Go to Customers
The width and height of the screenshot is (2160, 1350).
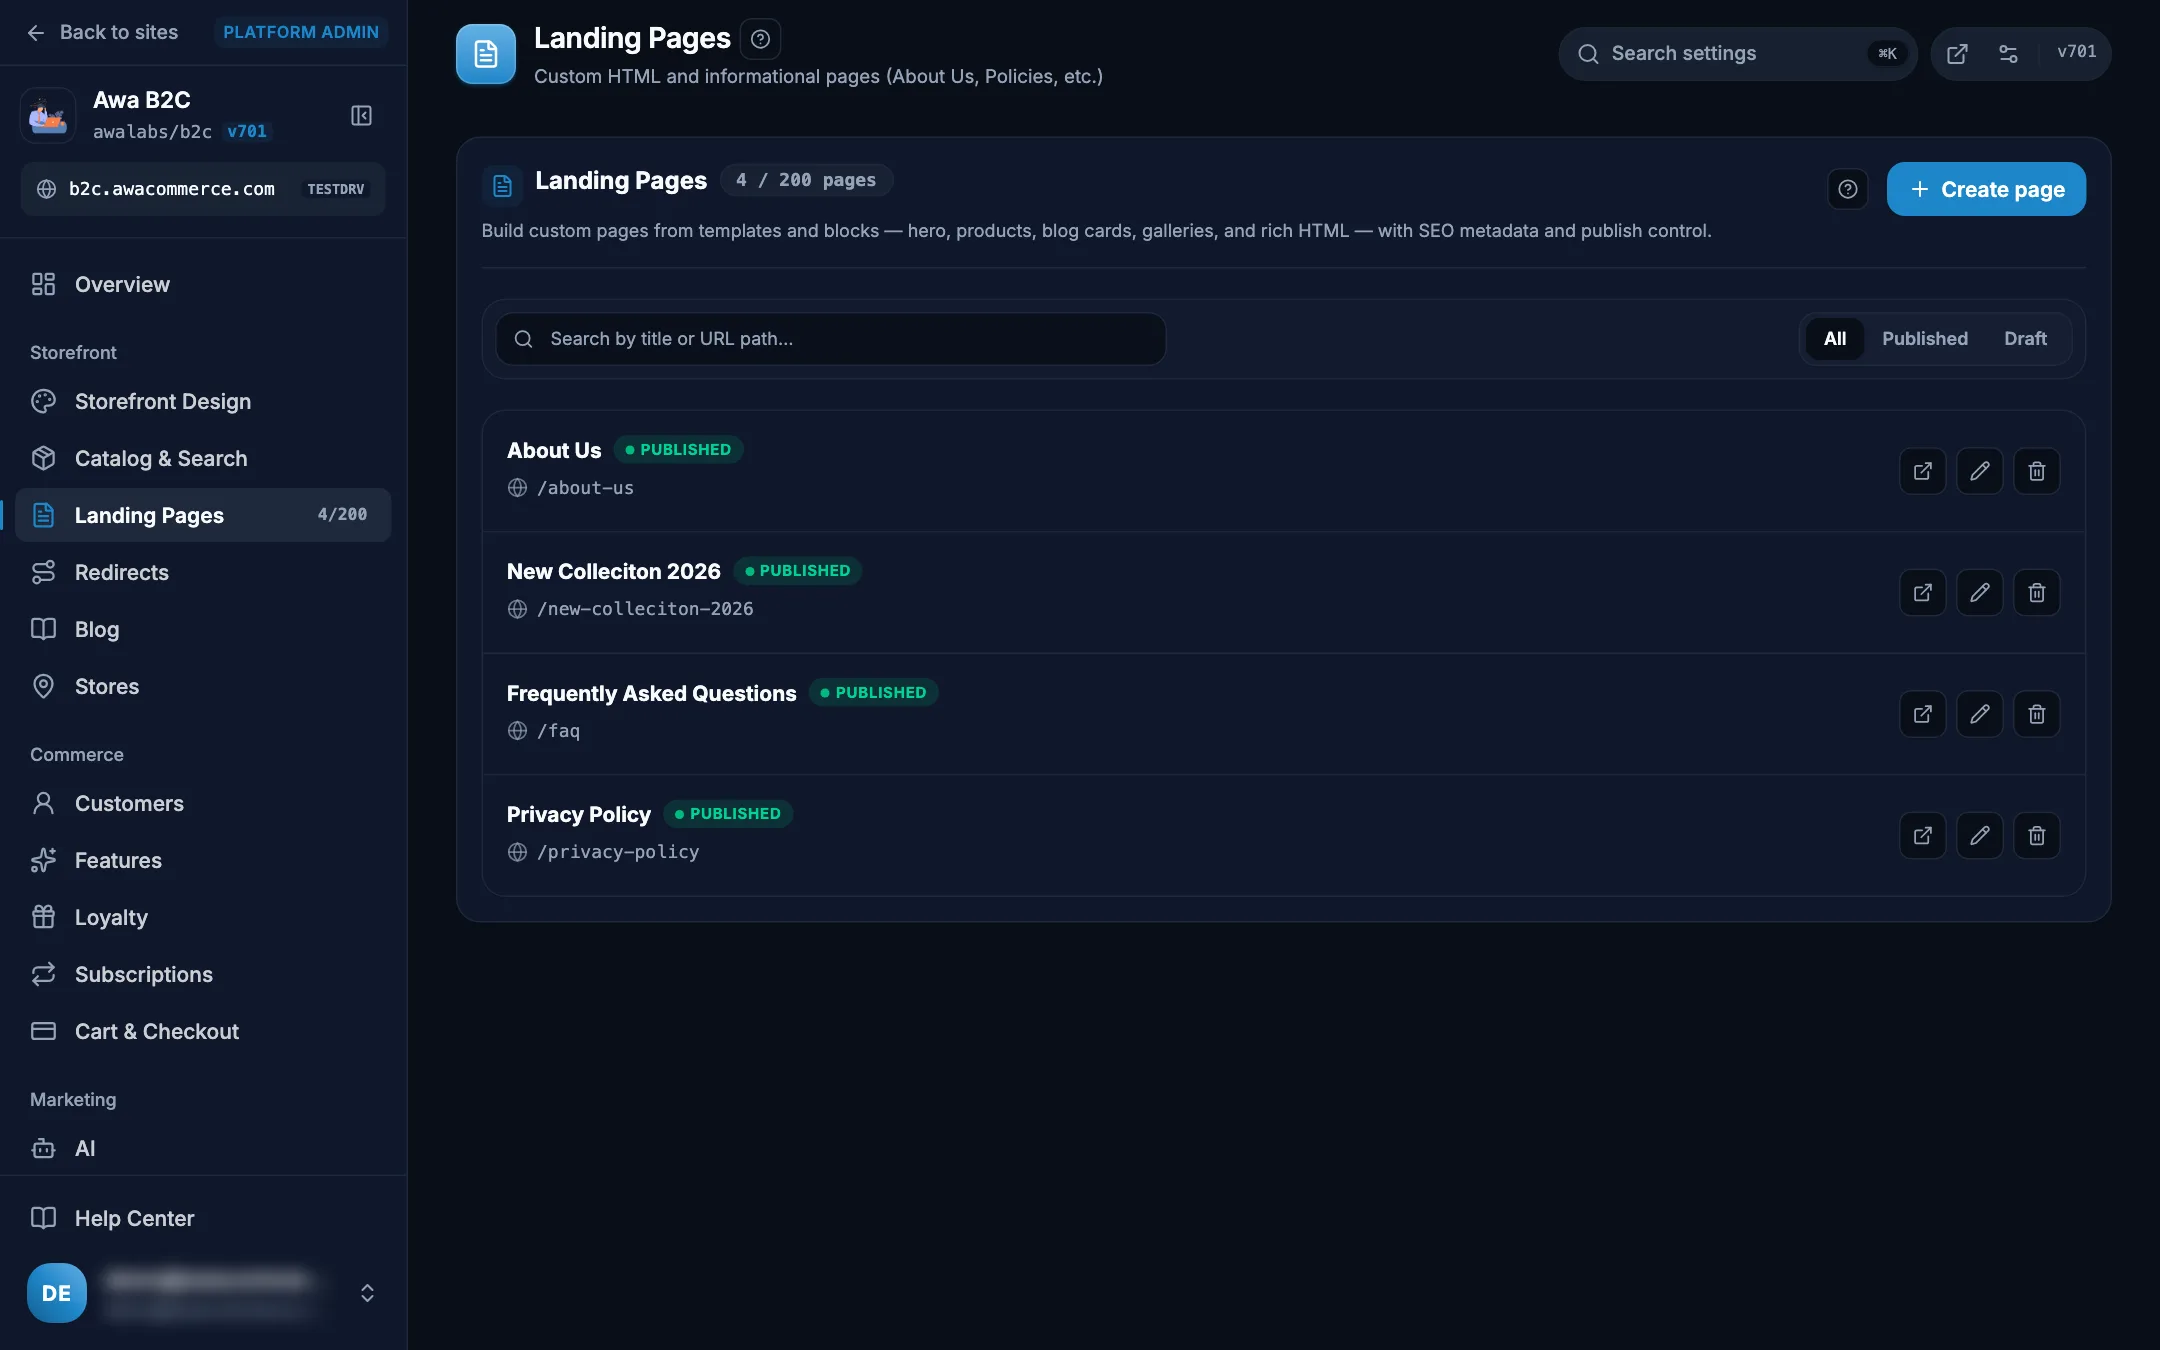point(203,804)
